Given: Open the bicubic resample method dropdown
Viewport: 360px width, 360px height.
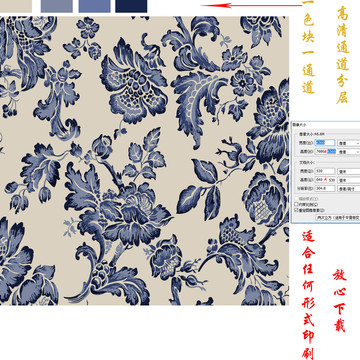Looking at the screenshot, I should (x=338, y=217).
